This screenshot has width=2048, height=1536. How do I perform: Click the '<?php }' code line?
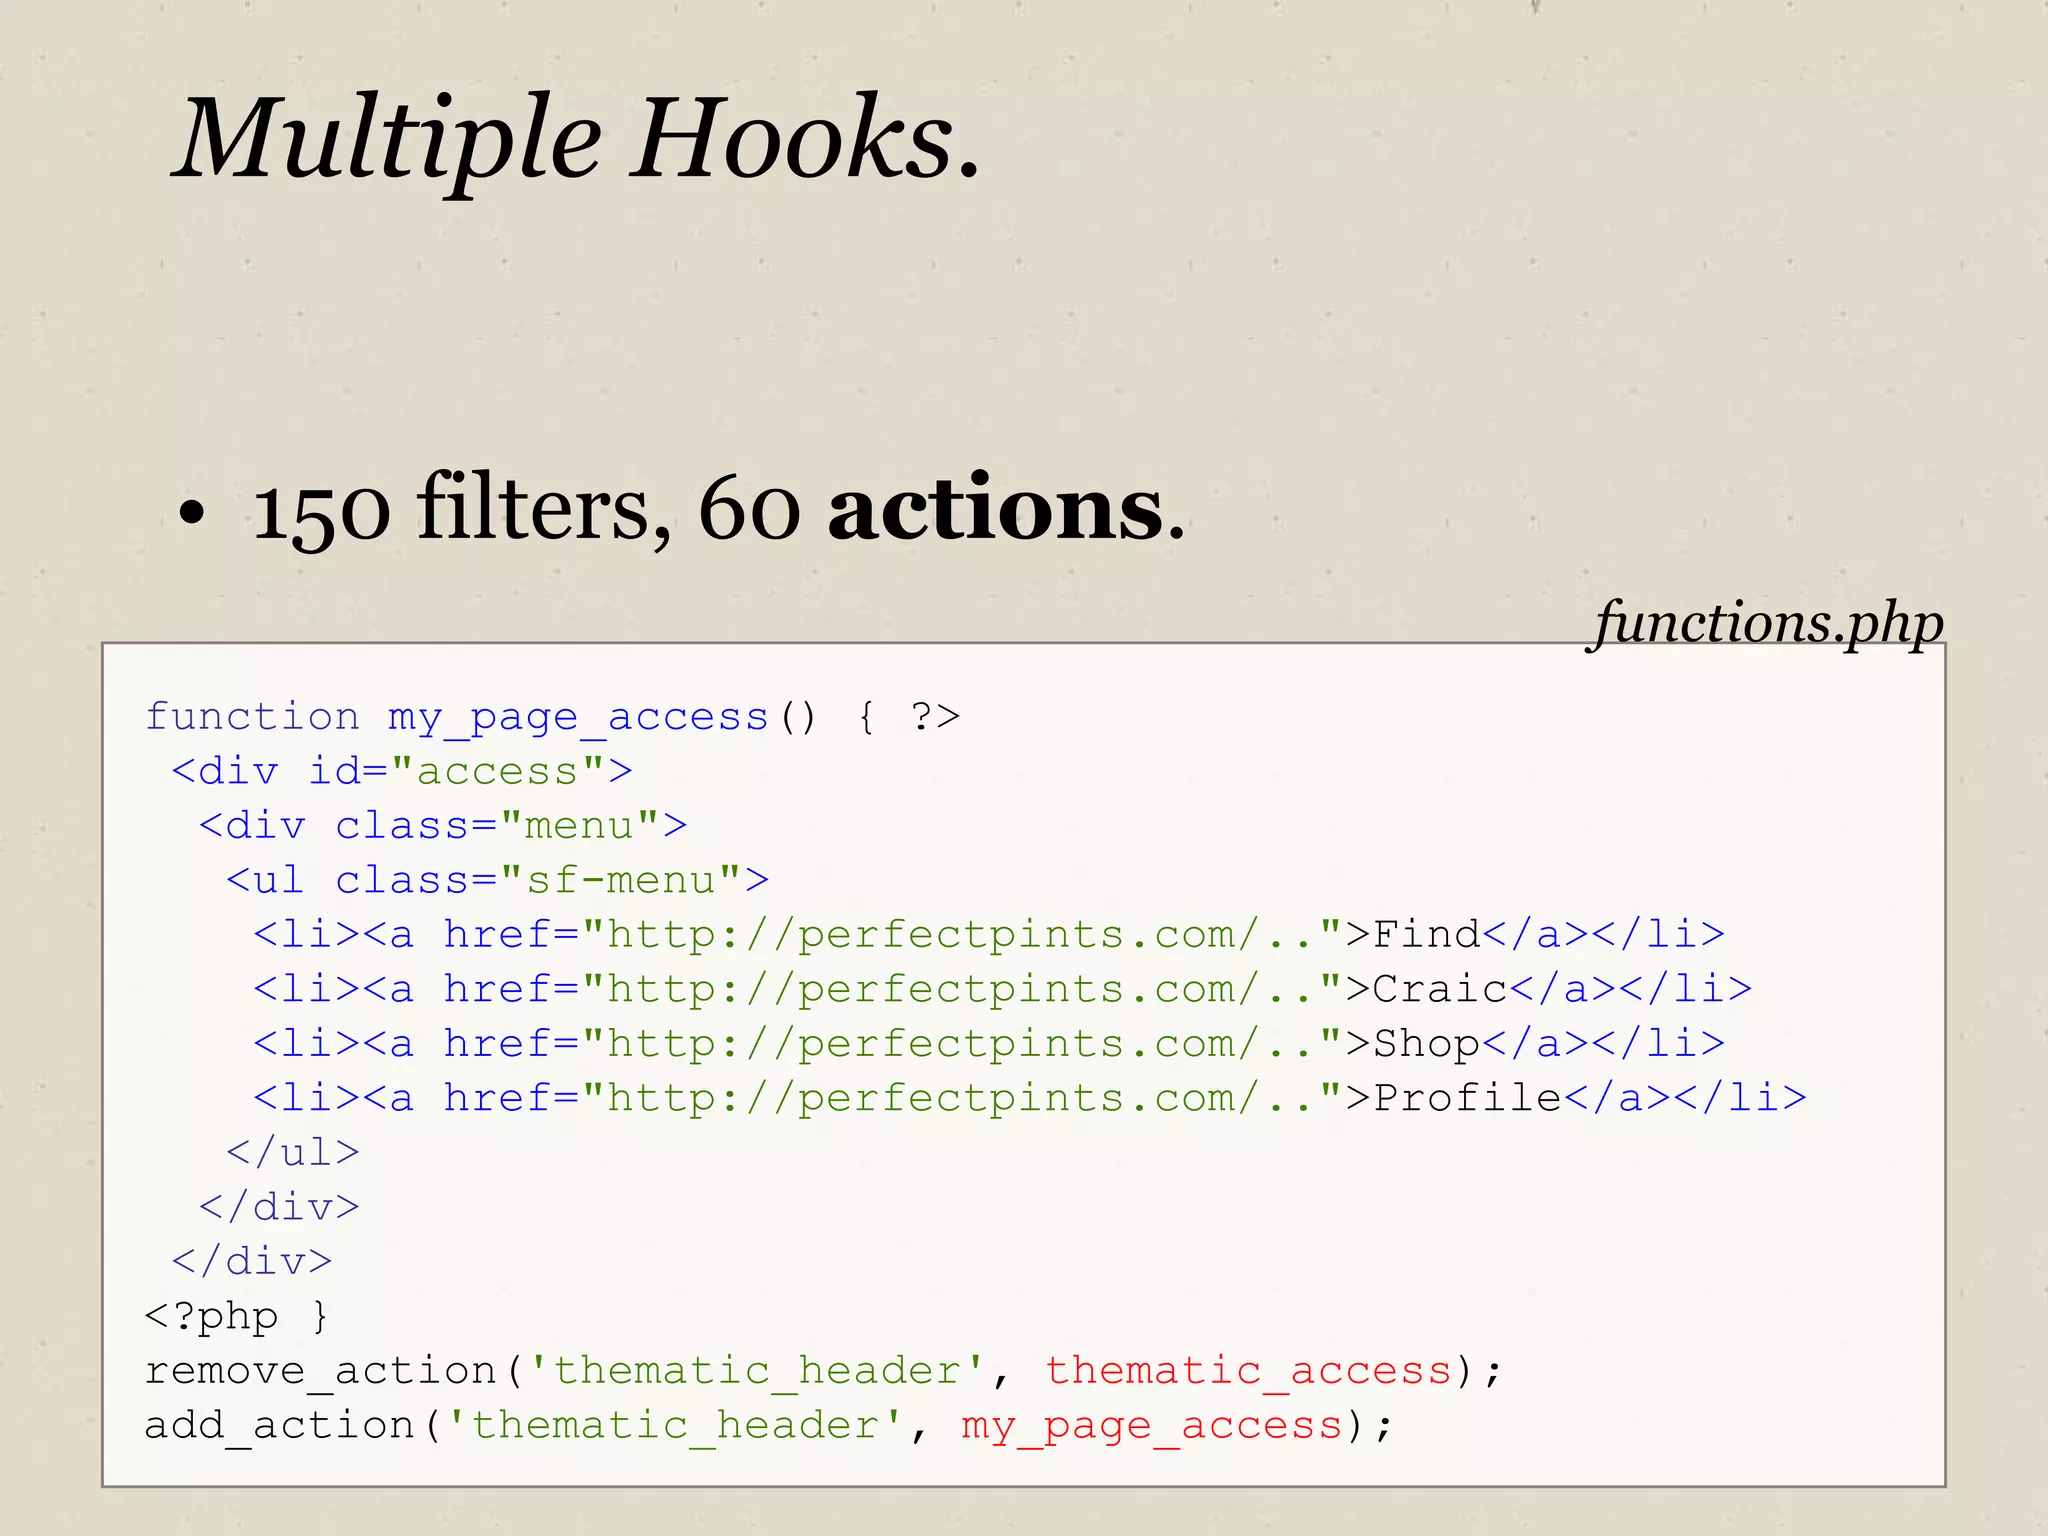click(x=237, y=1317)
